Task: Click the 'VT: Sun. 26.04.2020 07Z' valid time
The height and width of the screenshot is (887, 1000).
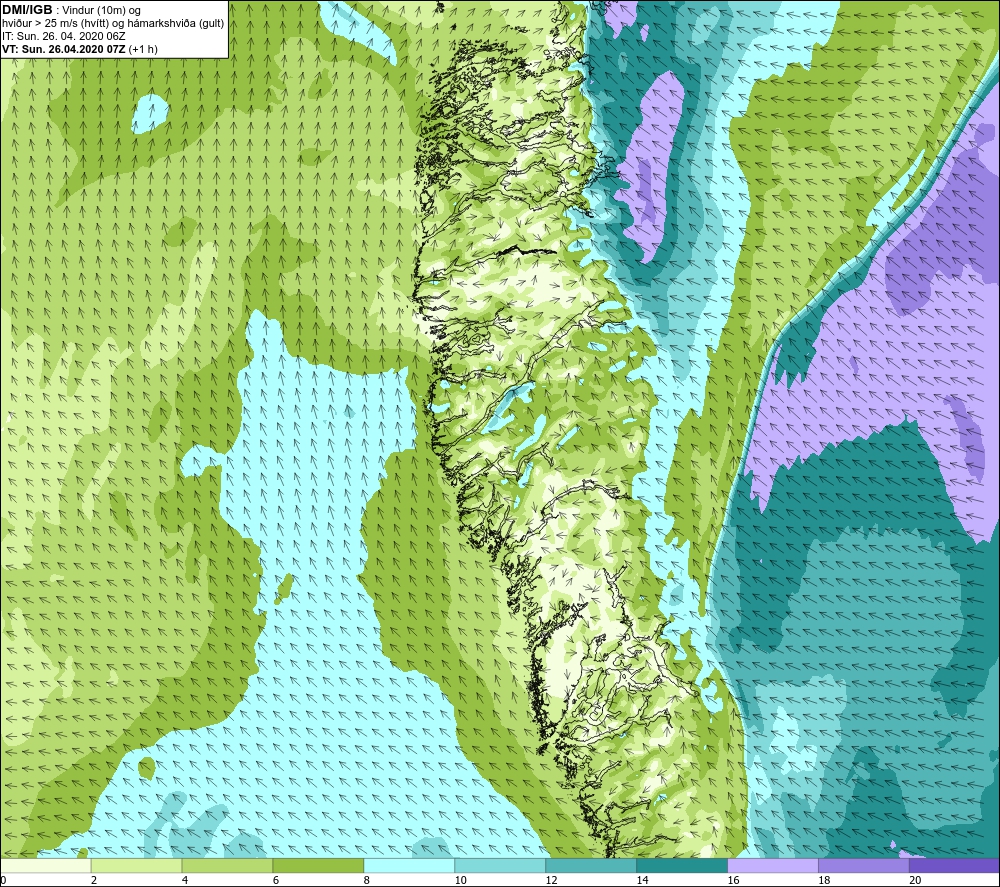Action: tap(64, 49)
